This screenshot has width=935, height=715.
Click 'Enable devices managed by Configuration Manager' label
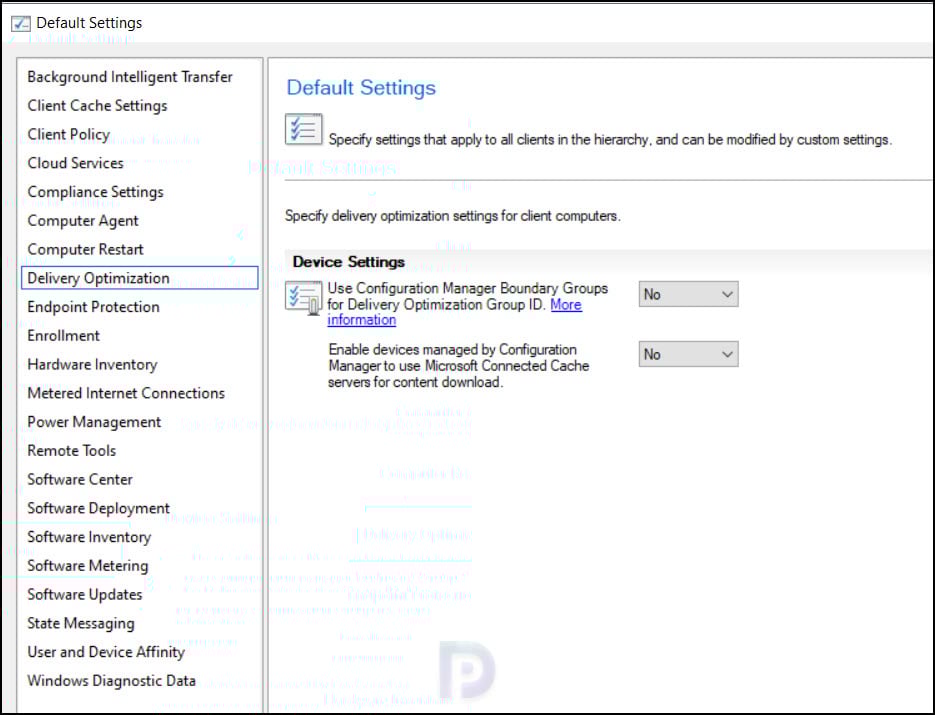coord(459,366)
